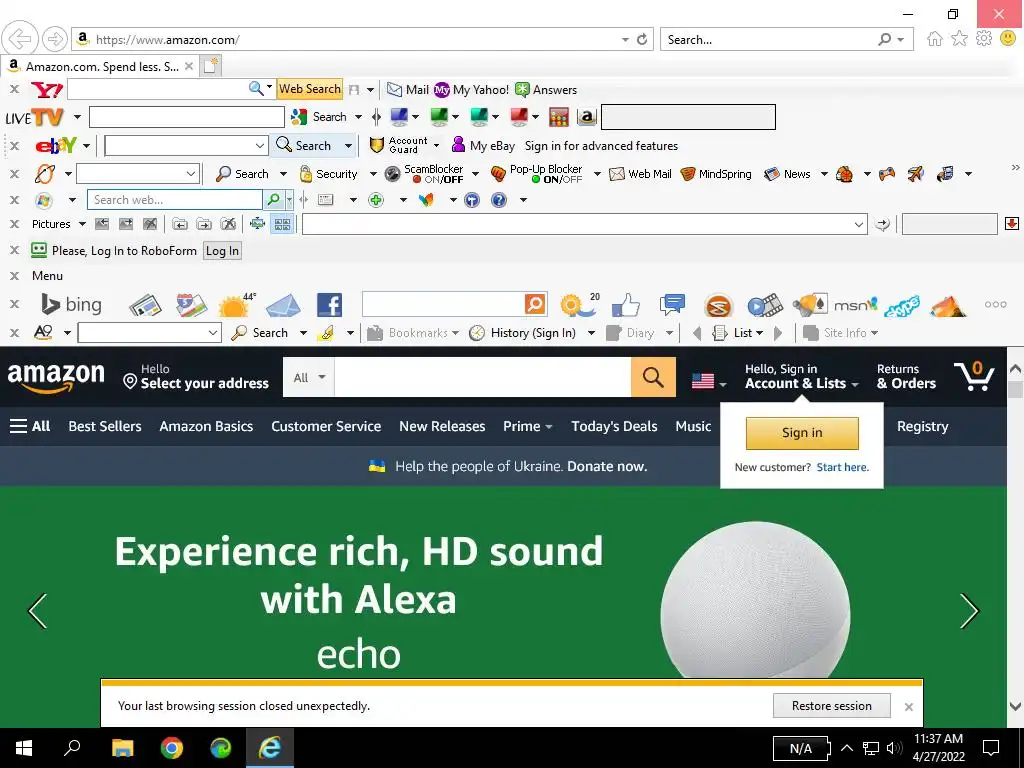Expand the eBay search combo box
Screen dimensions: 1024x768
259,146
